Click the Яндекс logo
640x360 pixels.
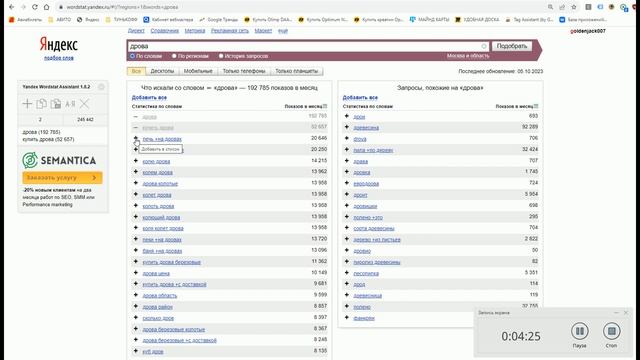tap(59, 44)
